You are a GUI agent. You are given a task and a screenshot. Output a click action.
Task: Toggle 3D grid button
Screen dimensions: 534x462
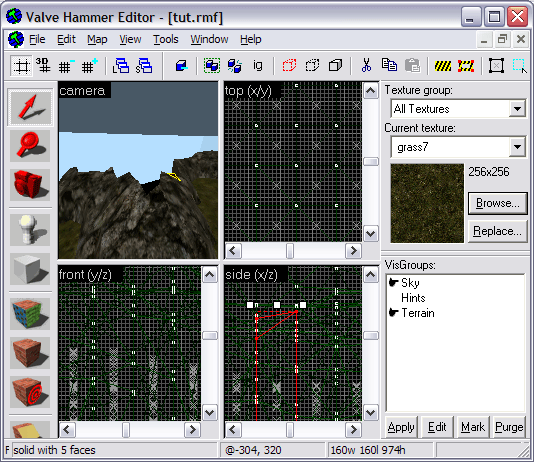click(43, 66)
